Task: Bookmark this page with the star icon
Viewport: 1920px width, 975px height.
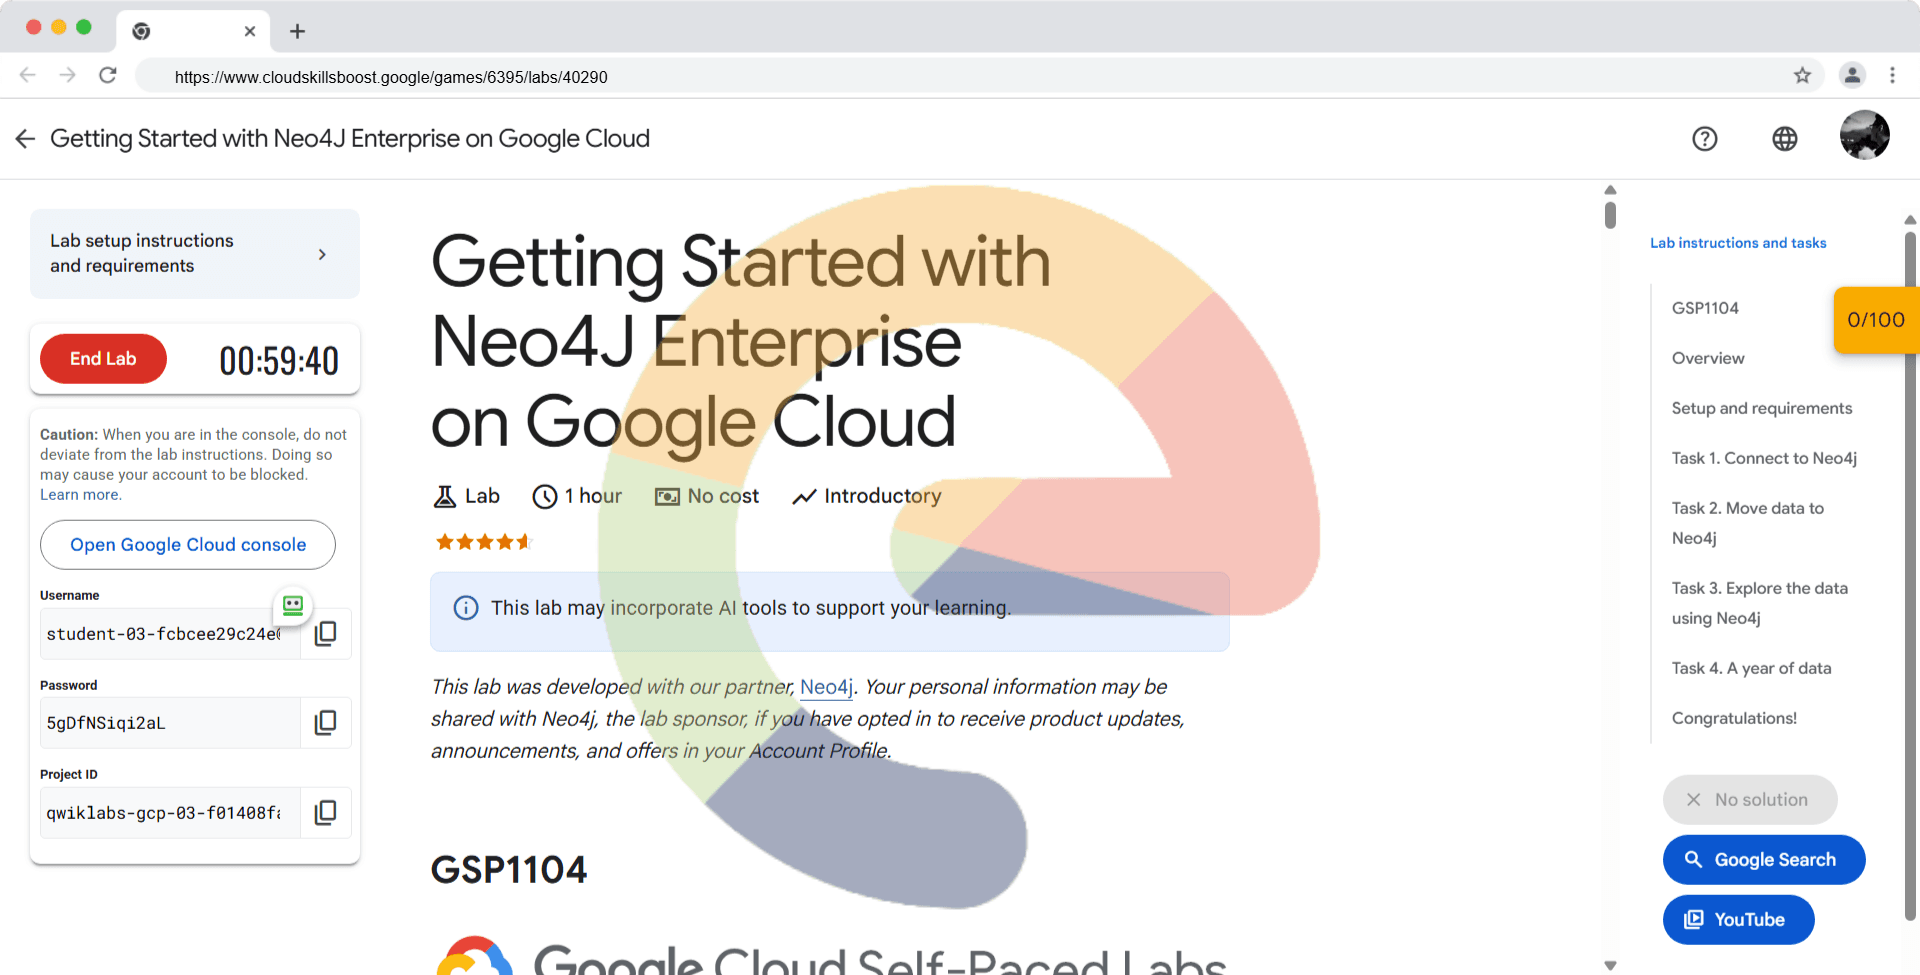Action: [x=1802, y=75]
